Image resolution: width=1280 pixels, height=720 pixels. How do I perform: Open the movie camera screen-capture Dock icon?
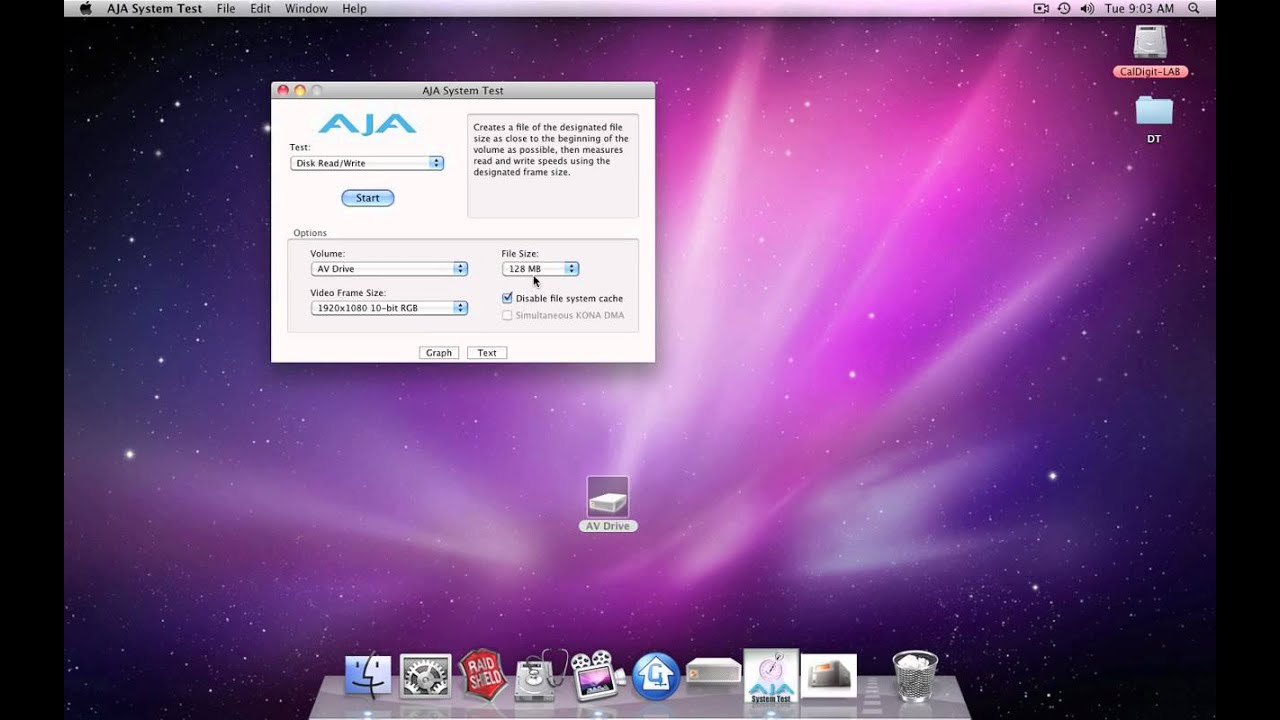point(597,676)
